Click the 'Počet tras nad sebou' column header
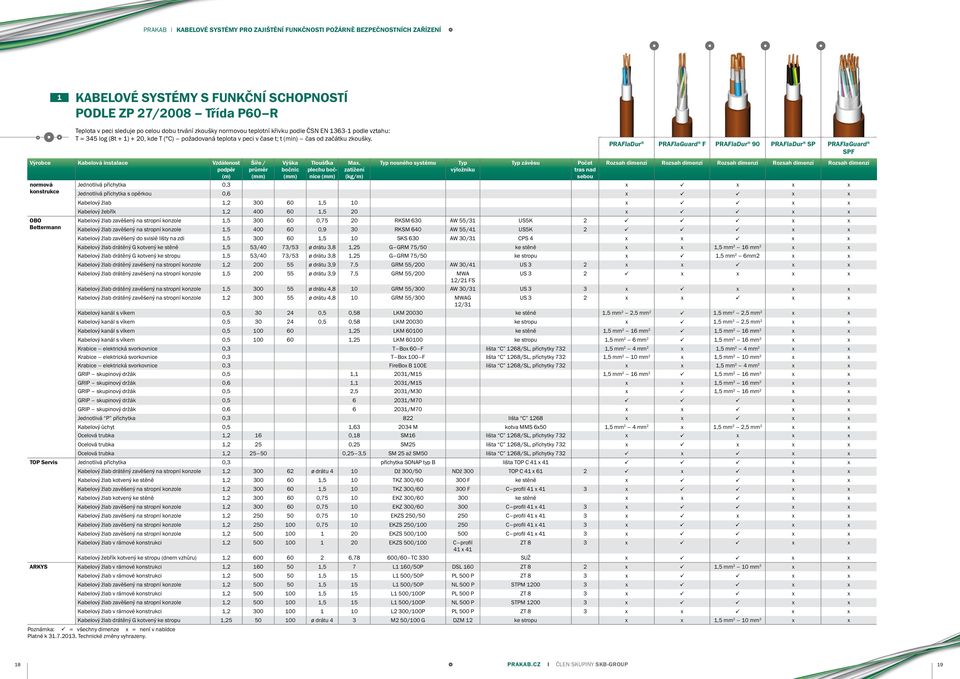The image size is (960, 679). coord(585,169)
